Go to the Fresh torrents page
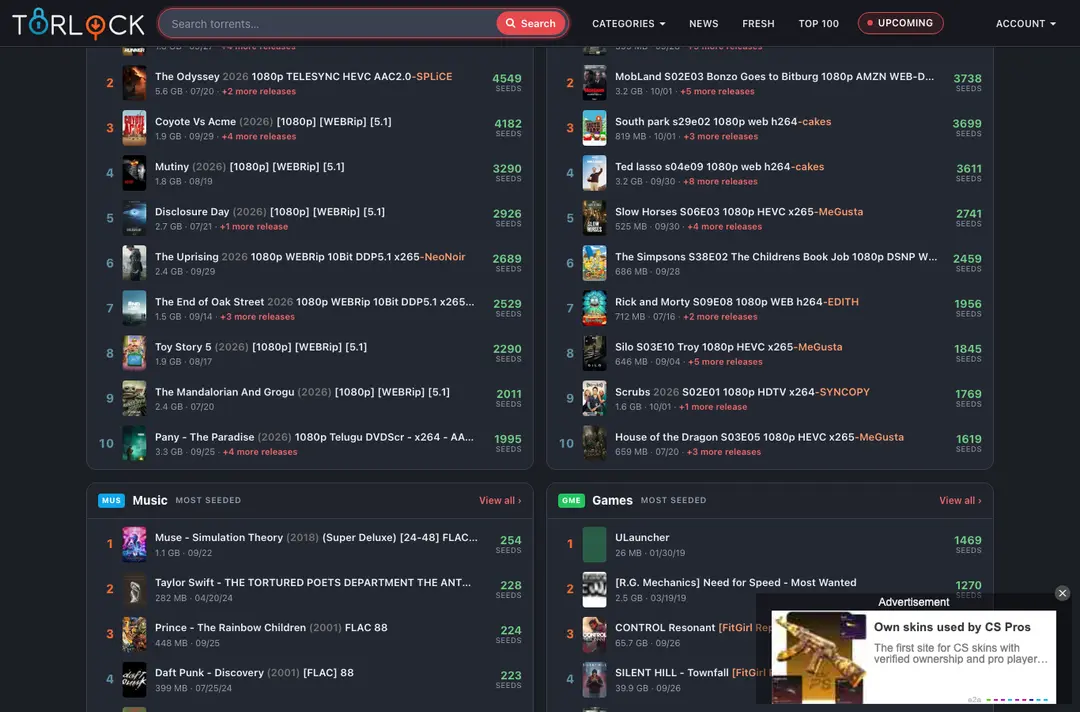This screenshot has height=712, width=1080. [x=758, y=23]
